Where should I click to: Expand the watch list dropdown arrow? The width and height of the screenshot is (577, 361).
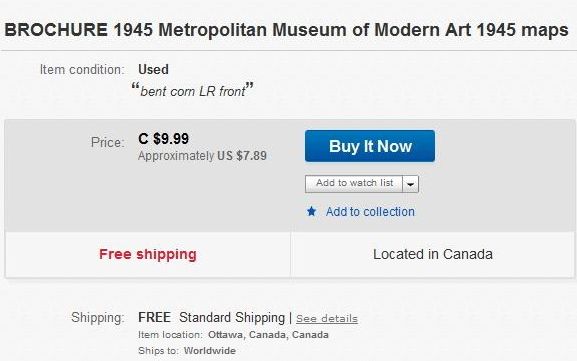[411, 184]
